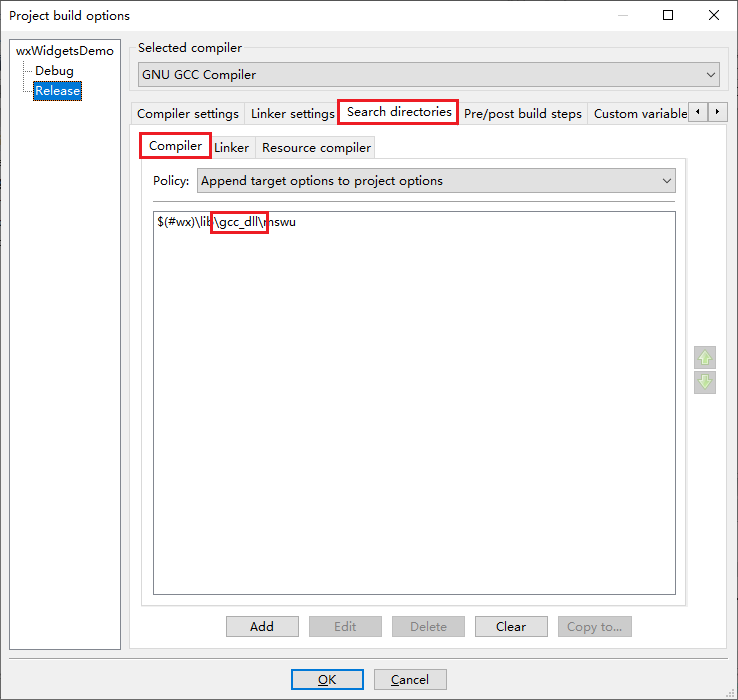Move selected directory up with green arrow
738x700 pixels.
705,358
